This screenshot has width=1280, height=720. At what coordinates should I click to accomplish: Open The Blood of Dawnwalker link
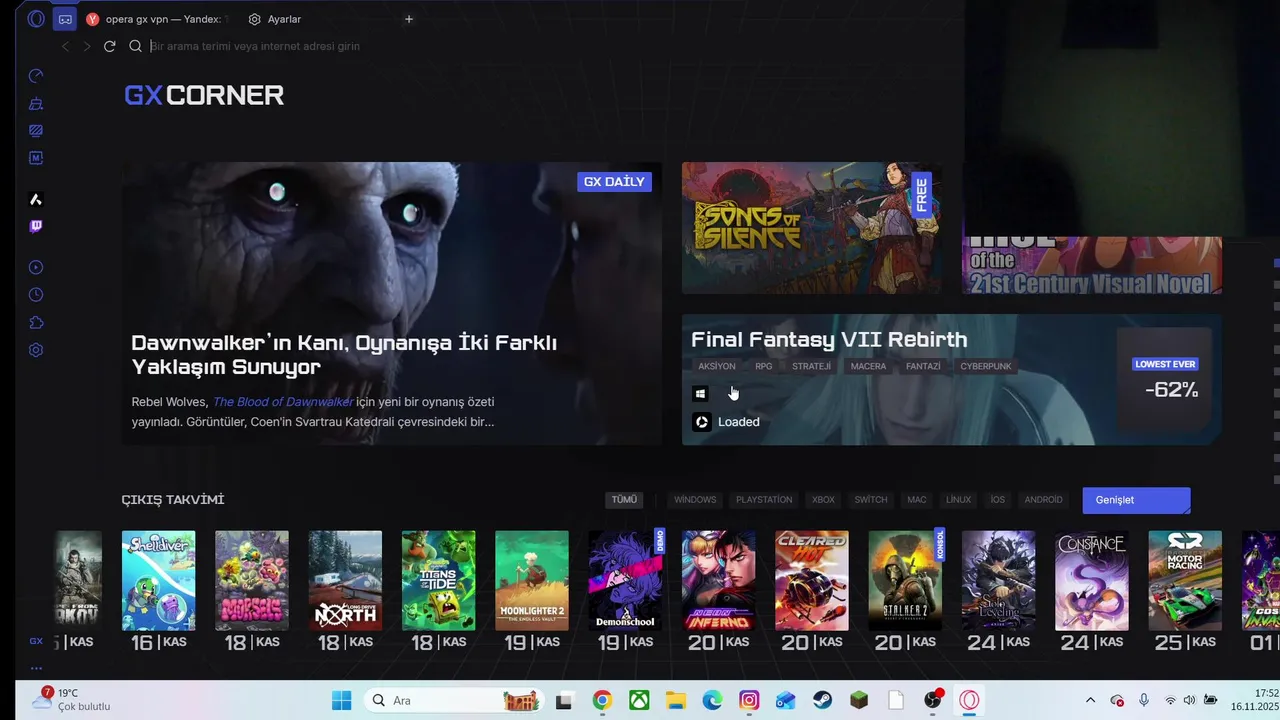(x=283, y=402)
